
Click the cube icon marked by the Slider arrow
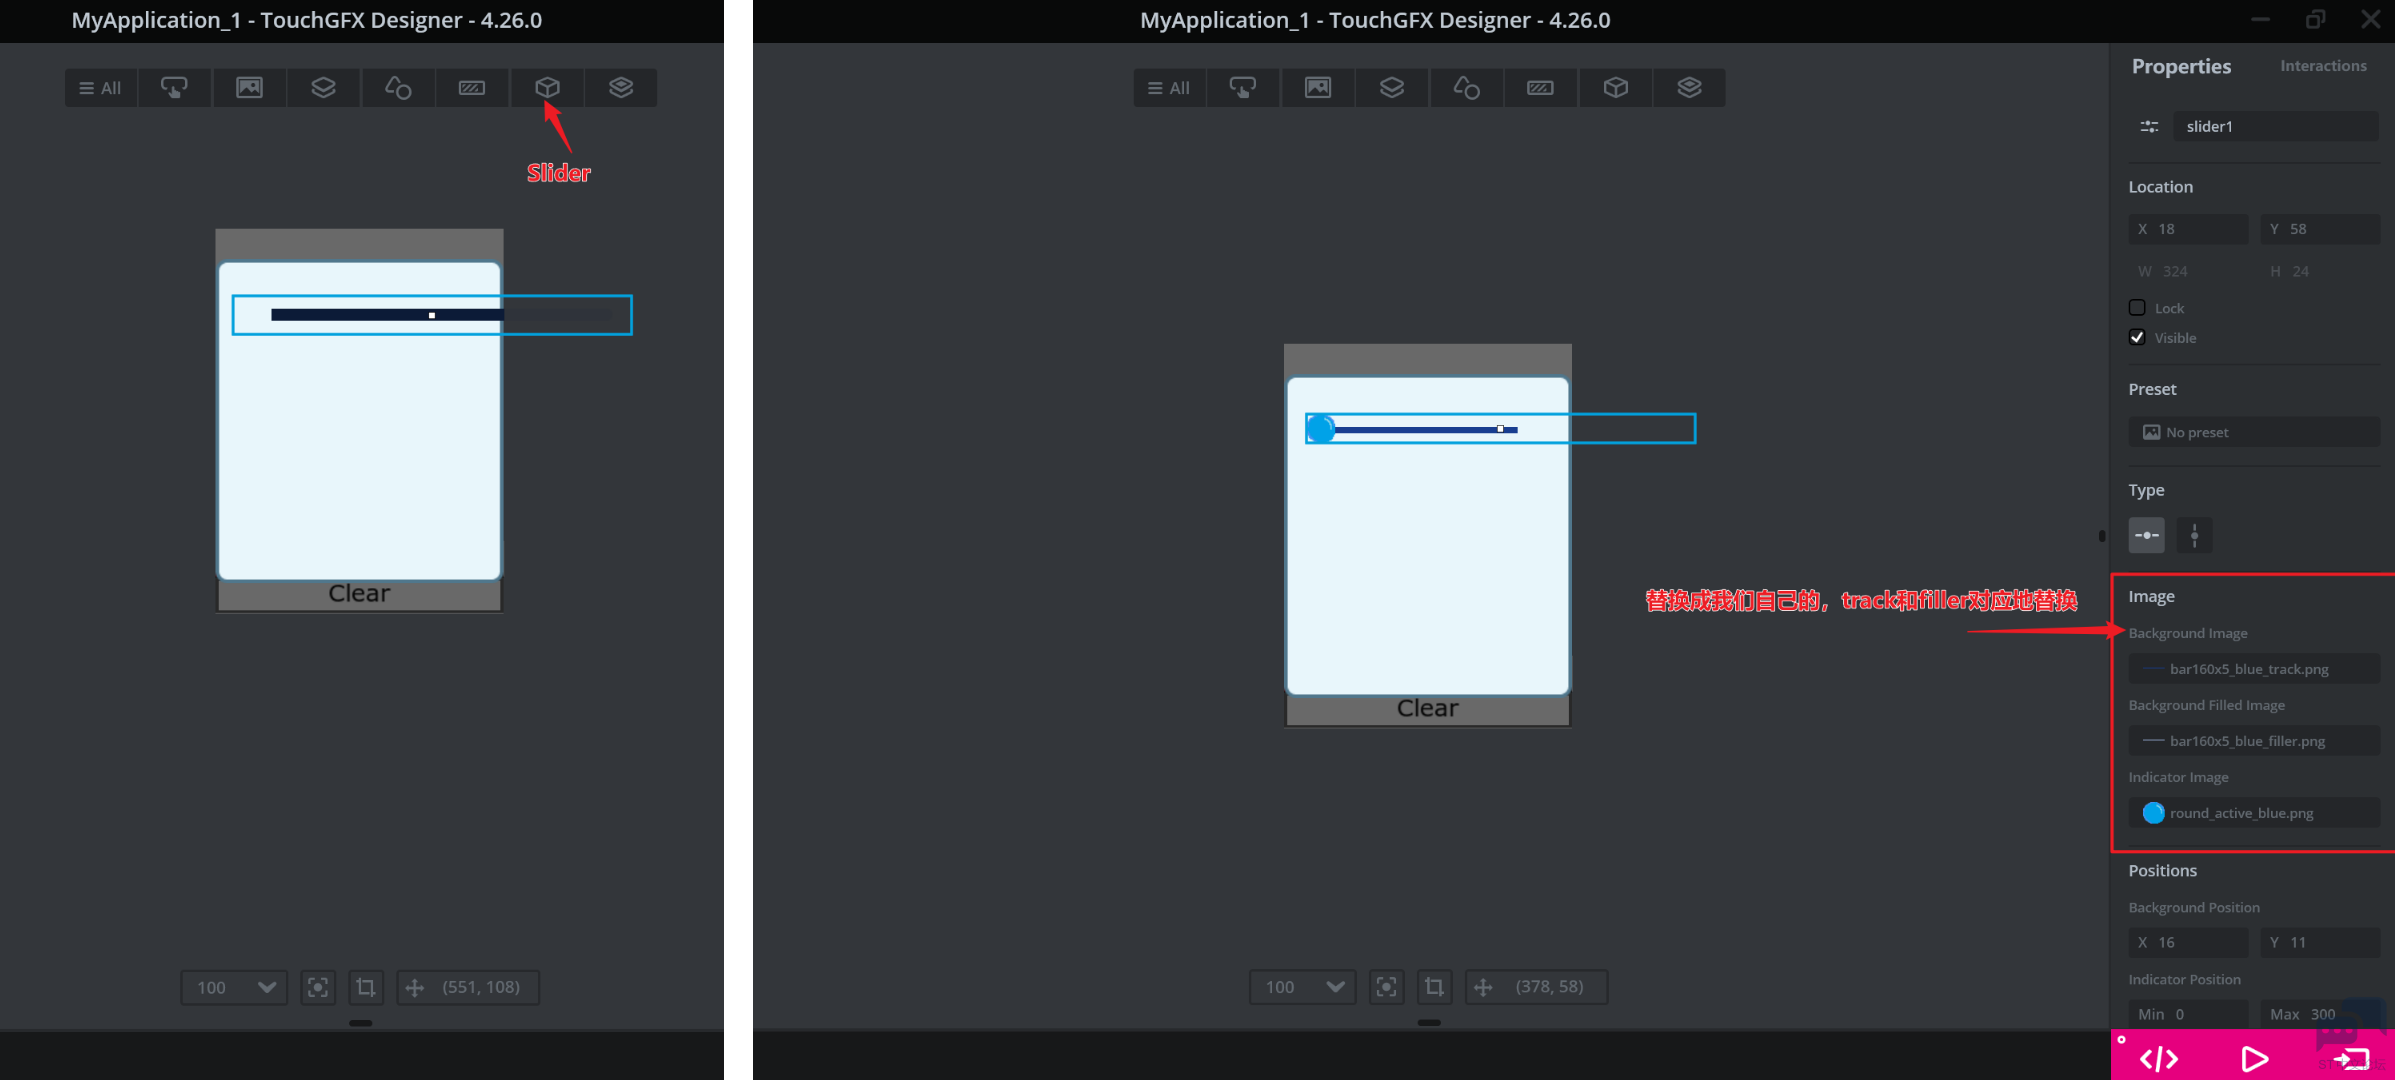point(547,88)
